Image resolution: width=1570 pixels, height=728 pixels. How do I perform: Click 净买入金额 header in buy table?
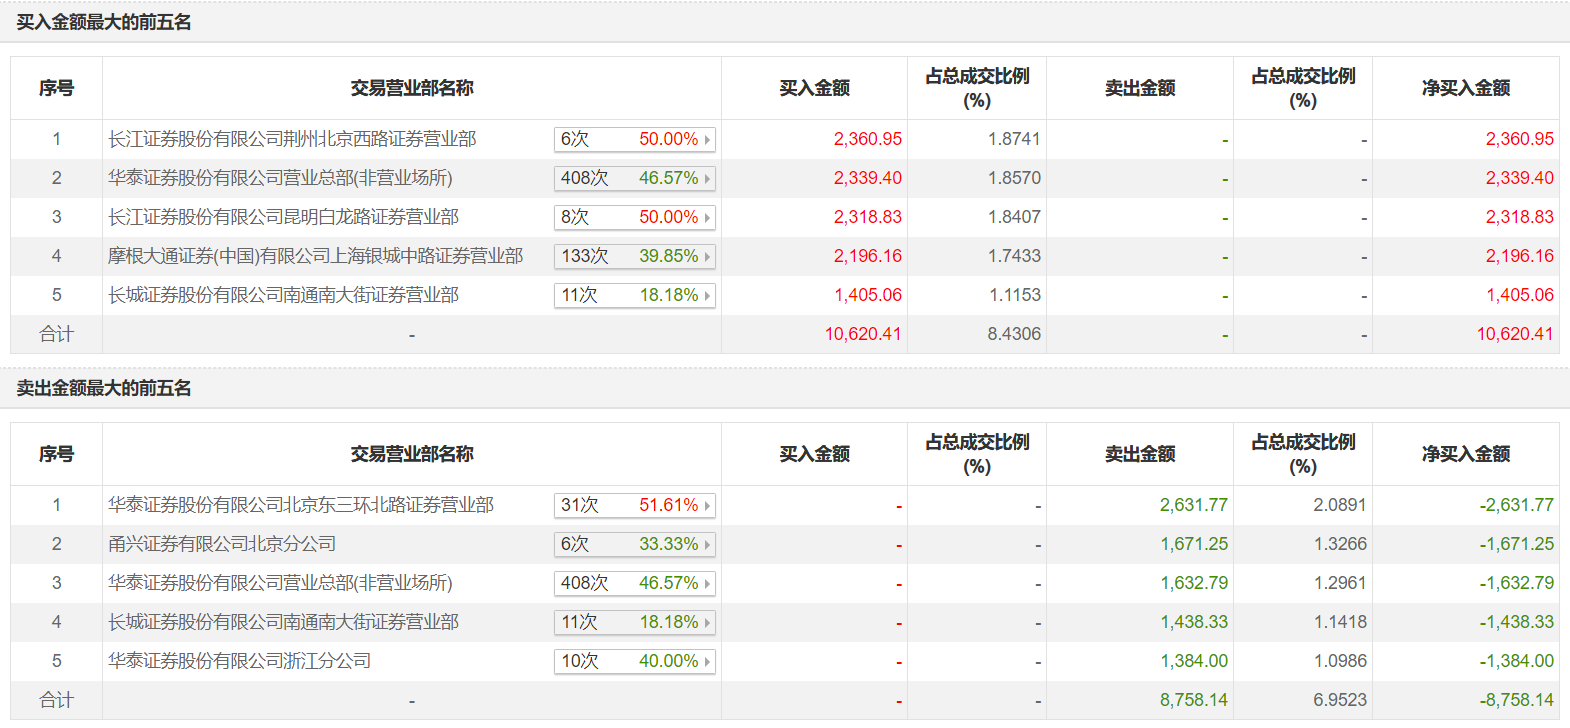point(1466,88)
